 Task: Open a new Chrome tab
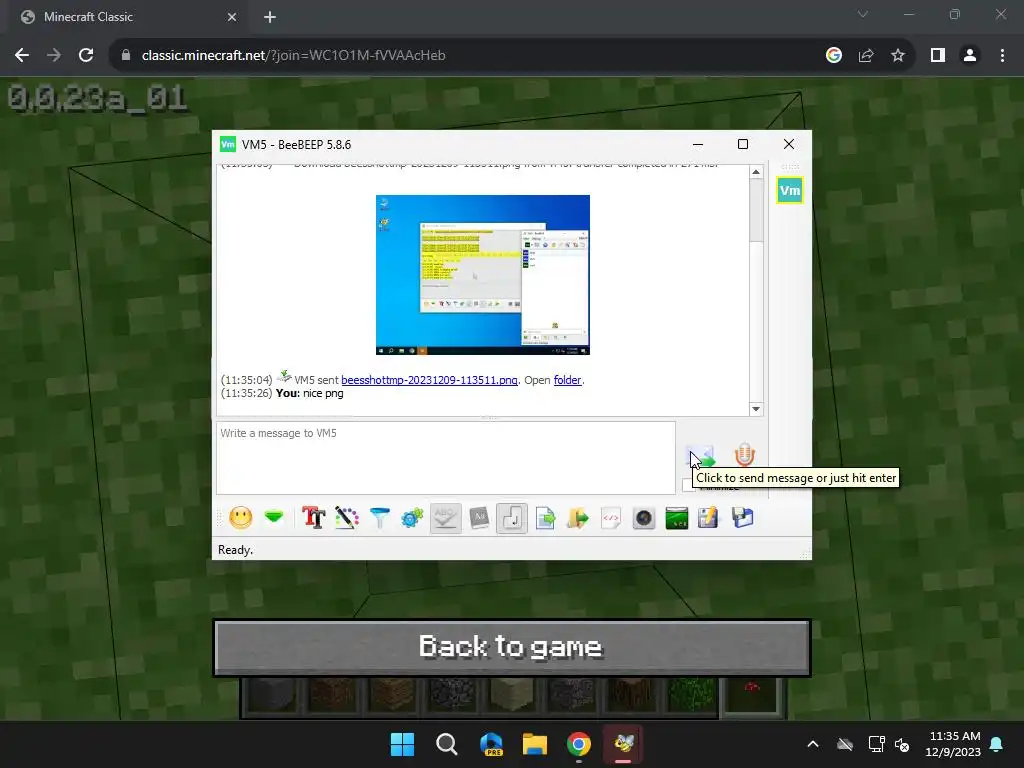tap(270, 17)
